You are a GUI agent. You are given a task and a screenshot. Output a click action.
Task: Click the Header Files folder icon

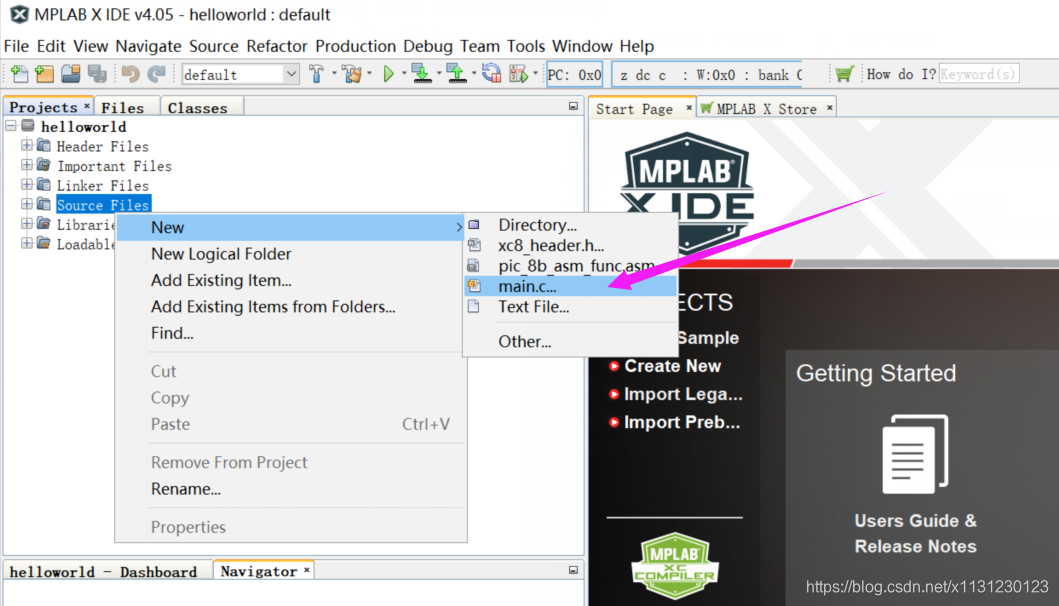pyautogui.click(x=44, y=145)
